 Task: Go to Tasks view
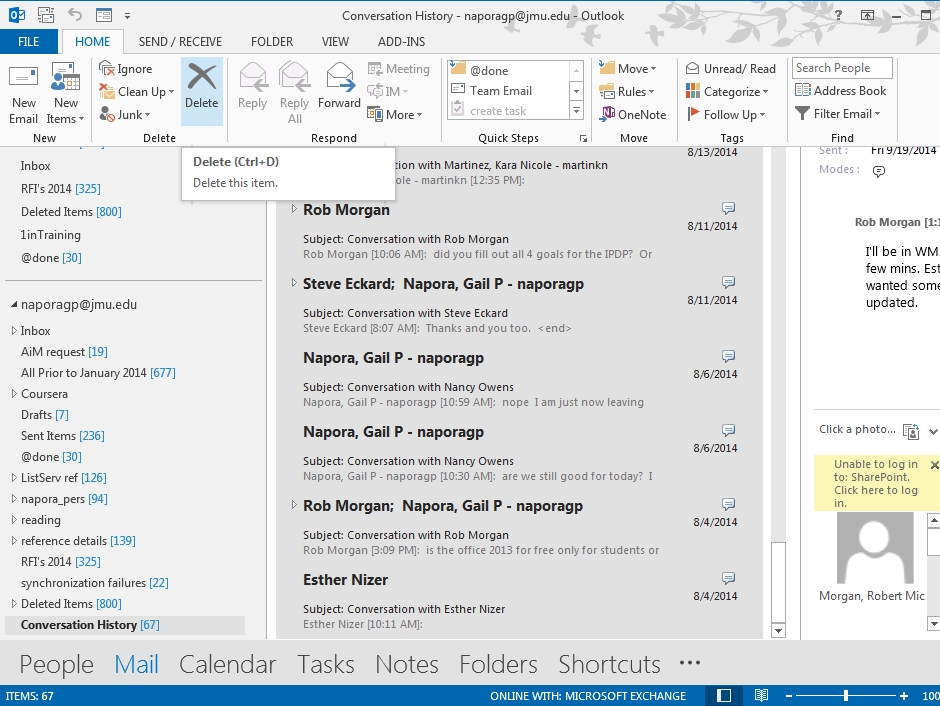click(x=326, y=664)
